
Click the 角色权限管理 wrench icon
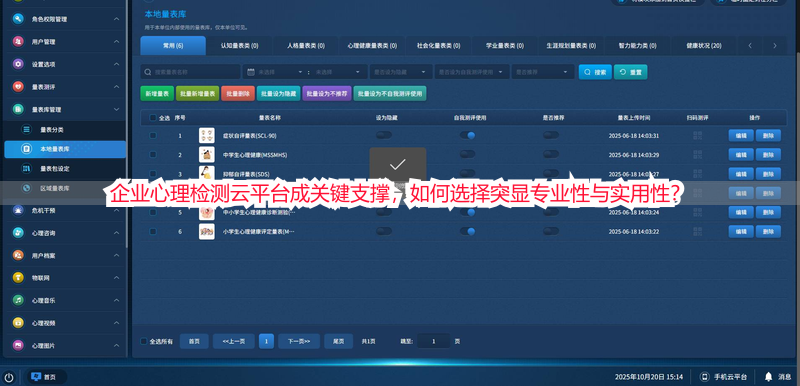18,19
